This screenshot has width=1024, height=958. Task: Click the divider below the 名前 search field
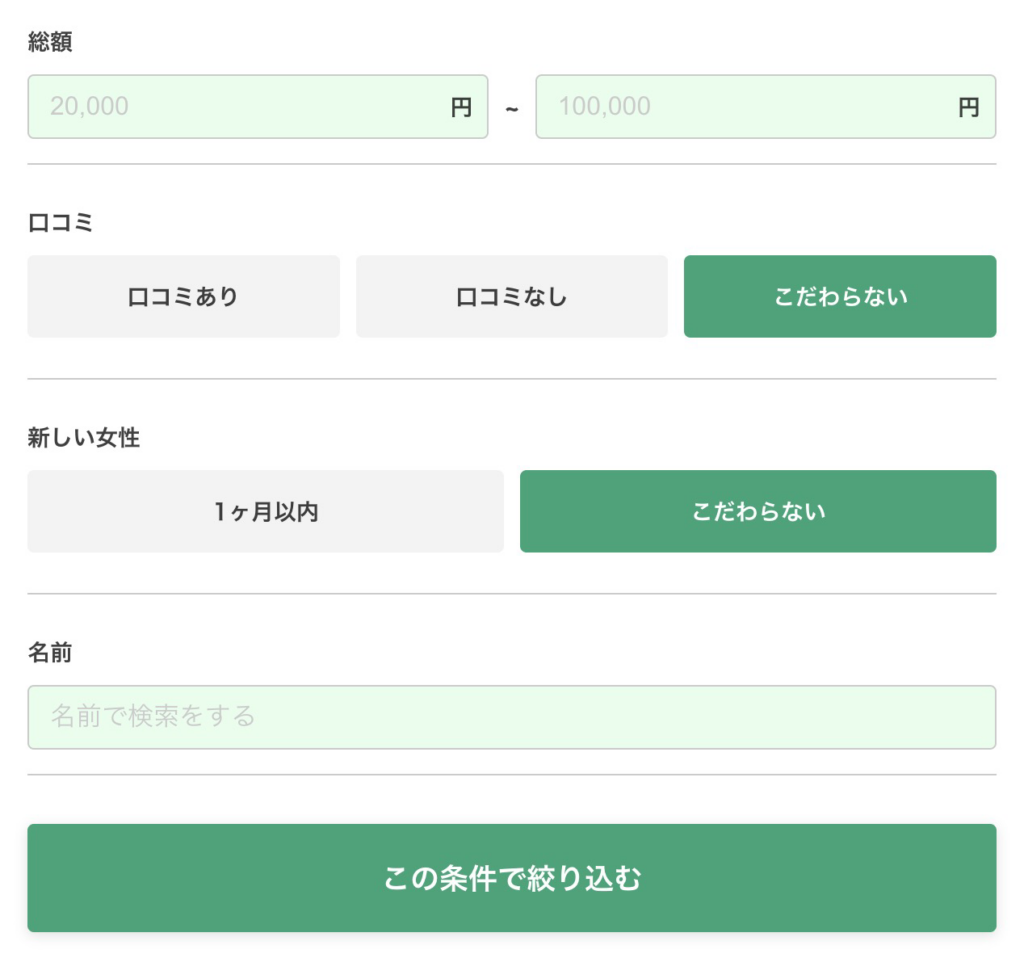(x=512, y=774)
